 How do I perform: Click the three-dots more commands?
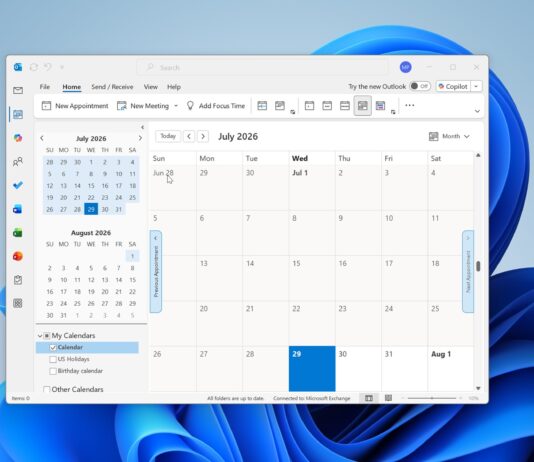point(410,106)
